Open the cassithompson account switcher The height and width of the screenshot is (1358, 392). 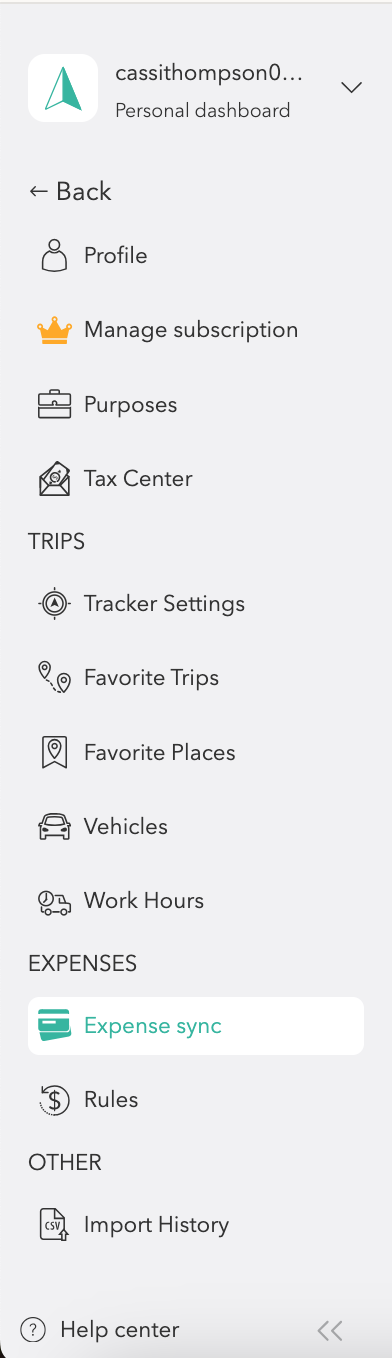(x=196, y=88)
